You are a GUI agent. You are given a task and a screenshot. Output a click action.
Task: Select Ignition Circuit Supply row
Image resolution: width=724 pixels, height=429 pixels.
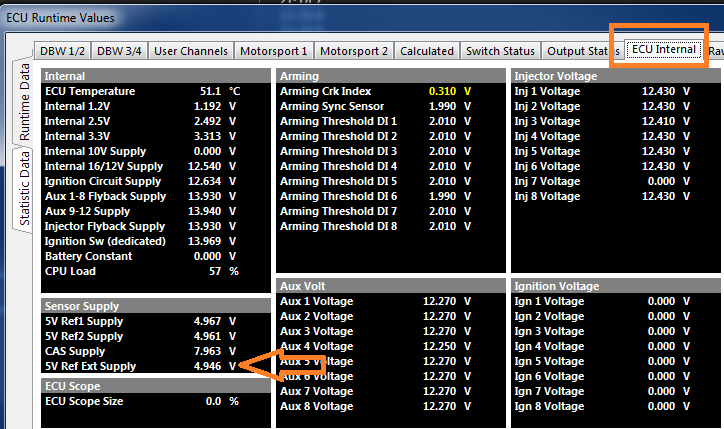[156, 181]
